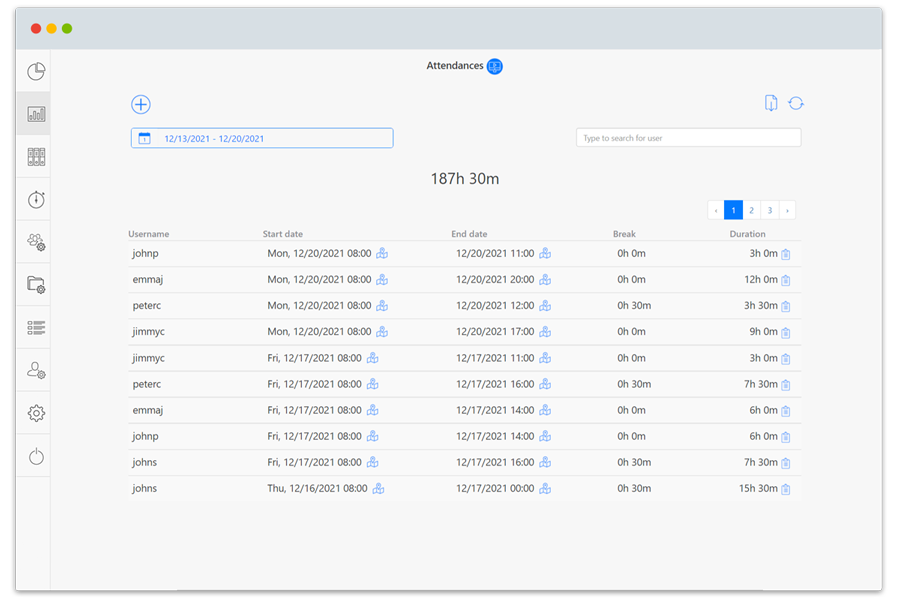The width and height of the screenshot is (900, 600).
Task: Delete the johns 15h 30m attendance entry
Action: (x=786, y=489)
